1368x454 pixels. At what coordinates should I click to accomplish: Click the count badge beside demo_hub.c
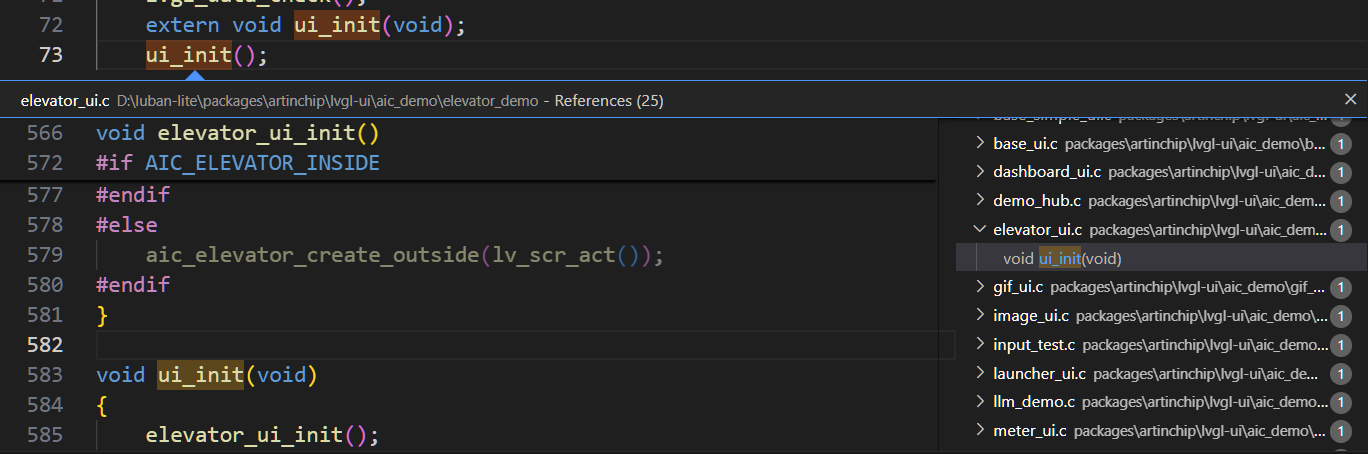point(1341,201)
